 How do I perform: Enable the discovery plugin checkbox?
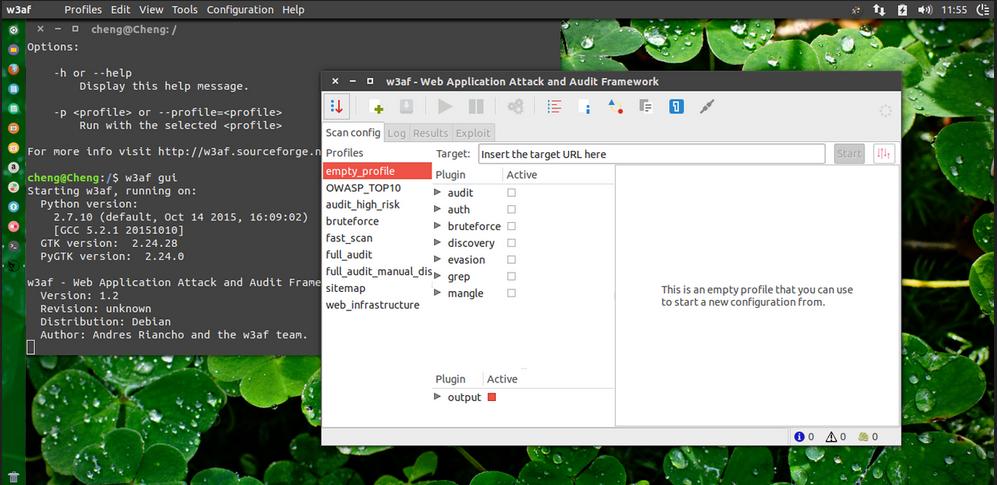511,243
